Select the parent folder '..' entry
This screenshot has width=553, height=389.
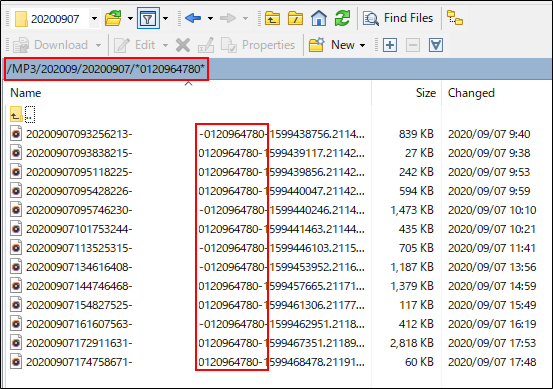(x=23, y=115)
